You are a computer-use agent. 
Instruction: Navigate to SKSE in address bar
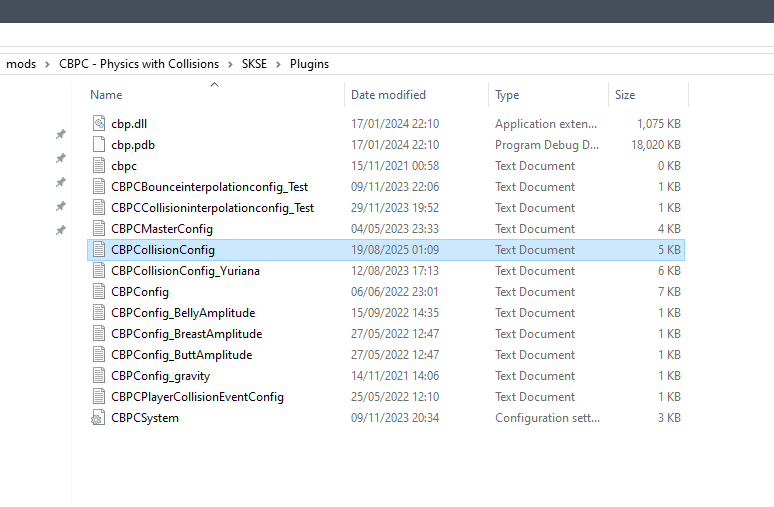[x=254, y=64]
